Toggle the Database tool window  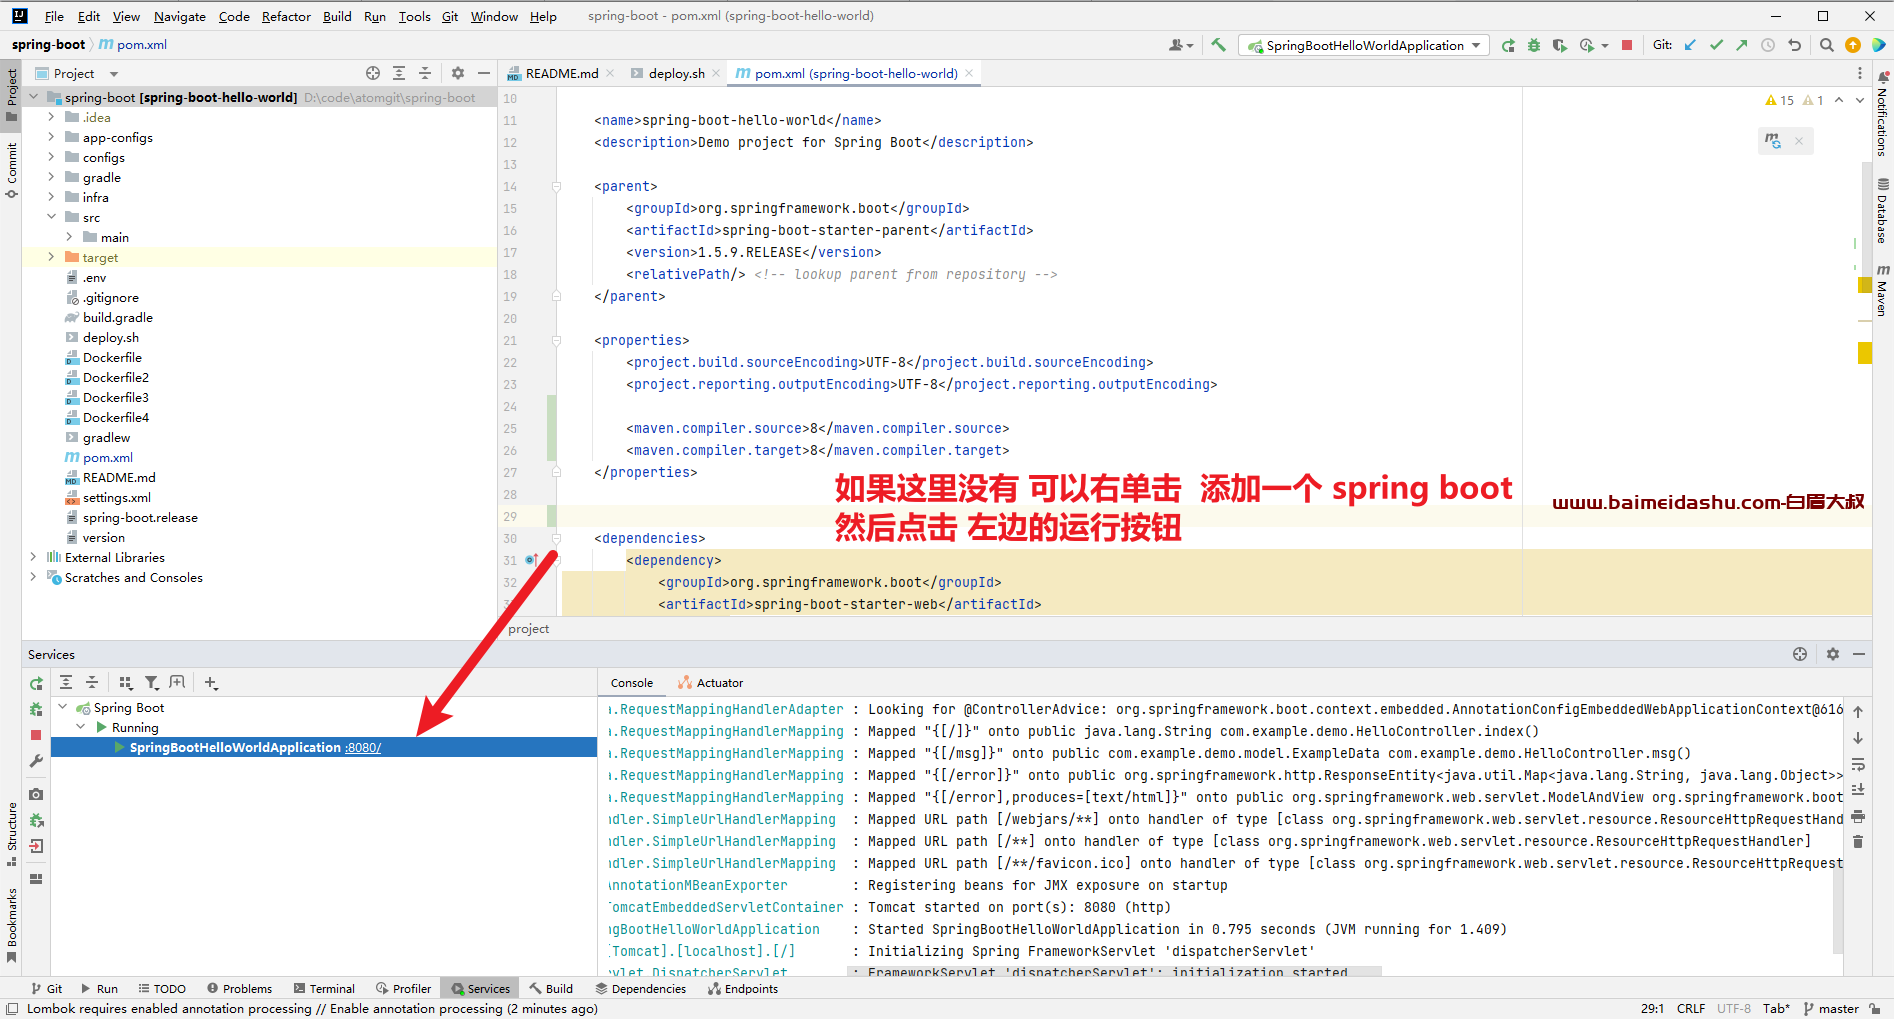1883,211
